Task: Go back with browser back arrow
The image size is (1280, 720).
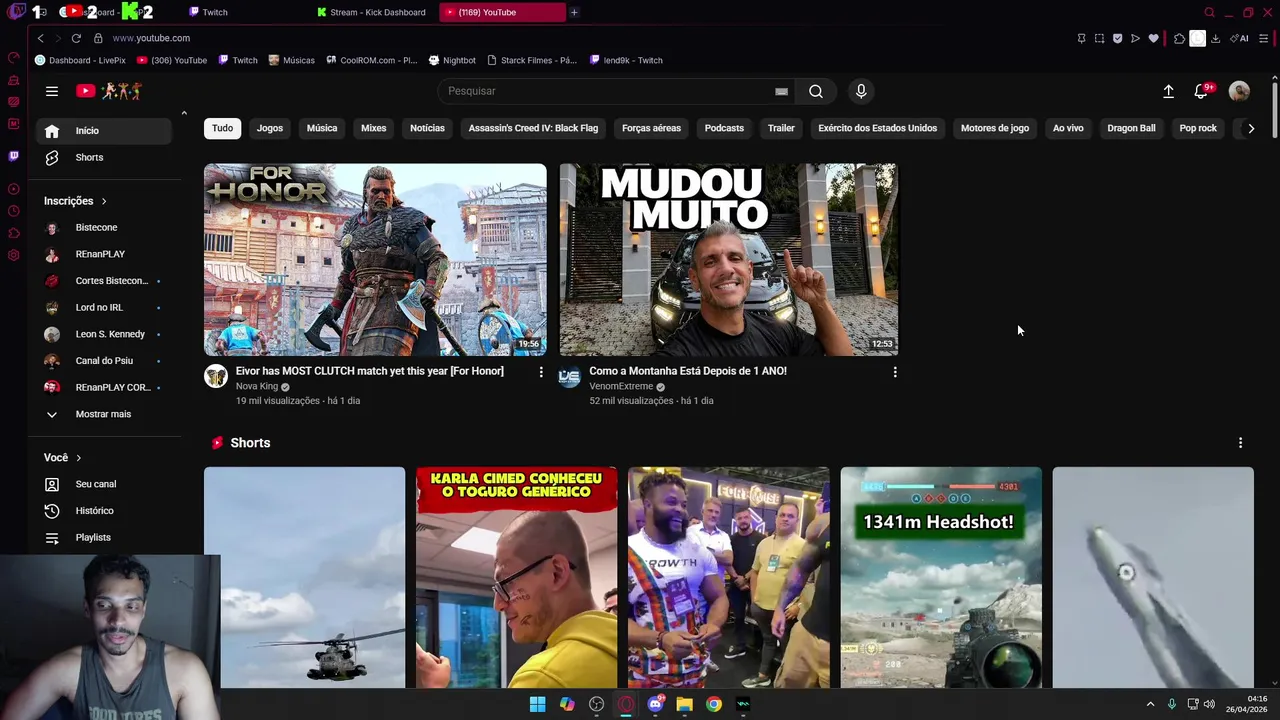Action: 40,38
